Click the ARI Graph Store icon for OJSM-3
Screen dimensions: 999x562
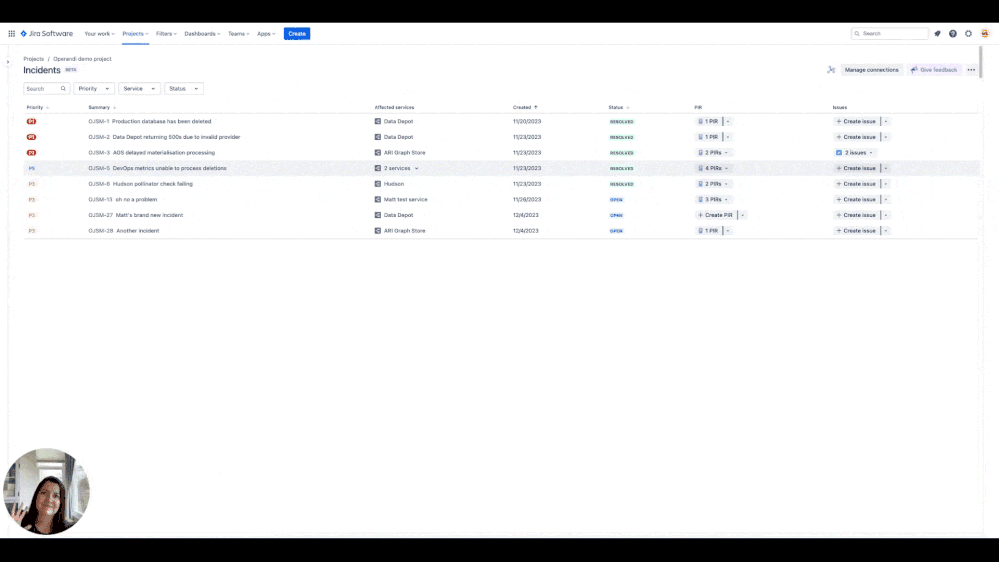378,153
